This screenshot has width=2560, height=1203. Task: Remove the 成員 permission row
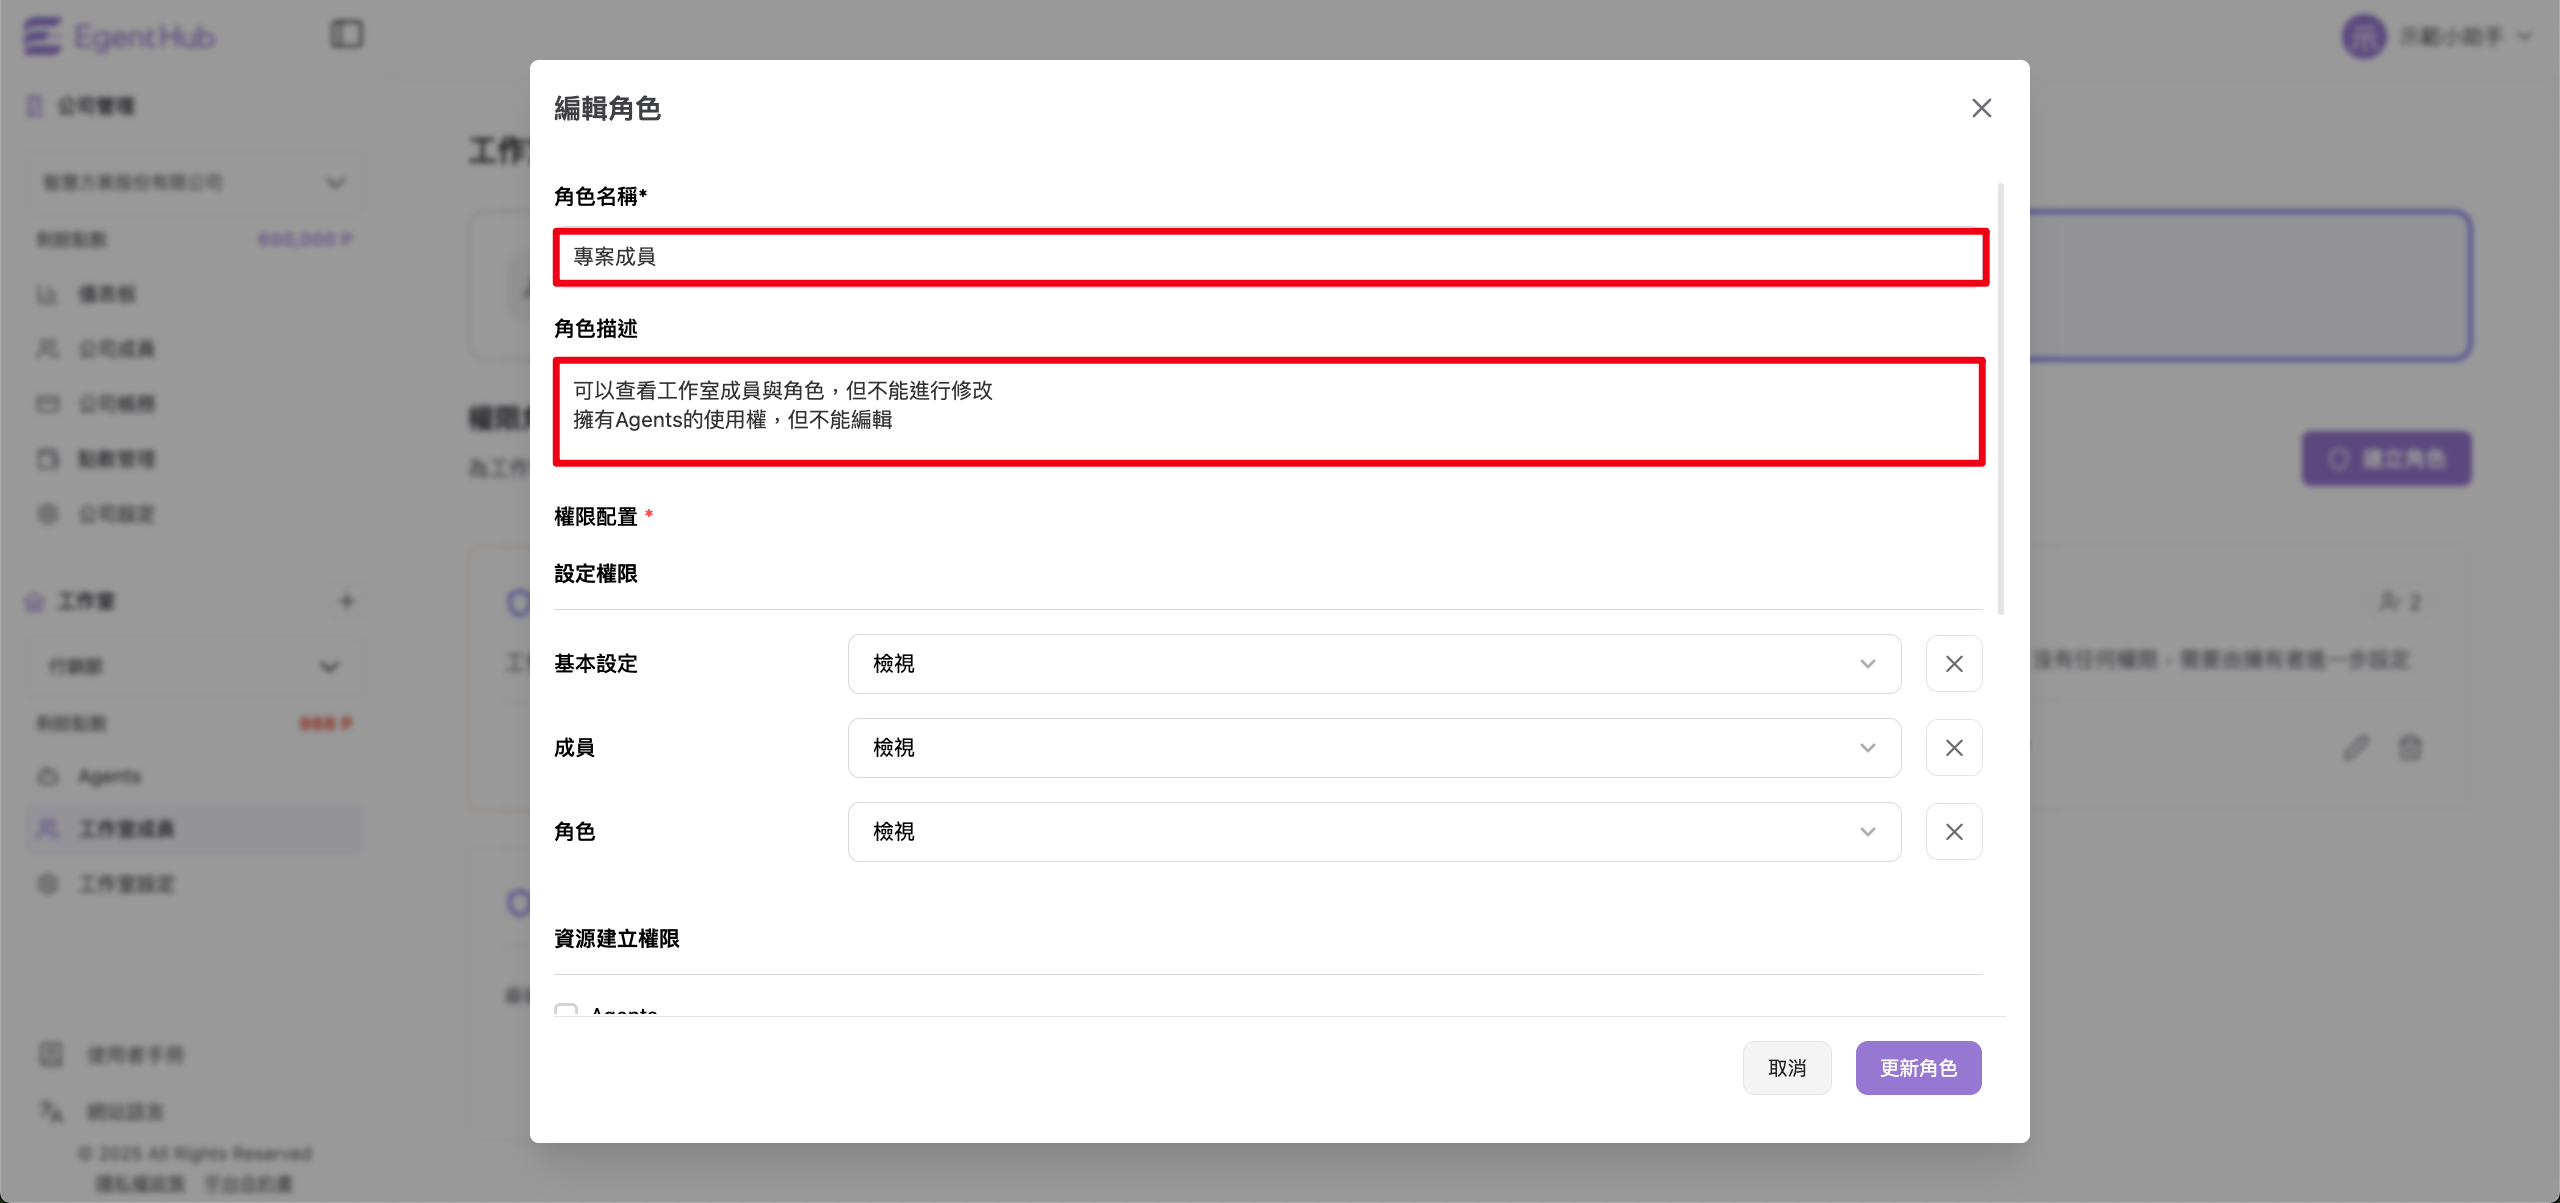[1953, 748]
